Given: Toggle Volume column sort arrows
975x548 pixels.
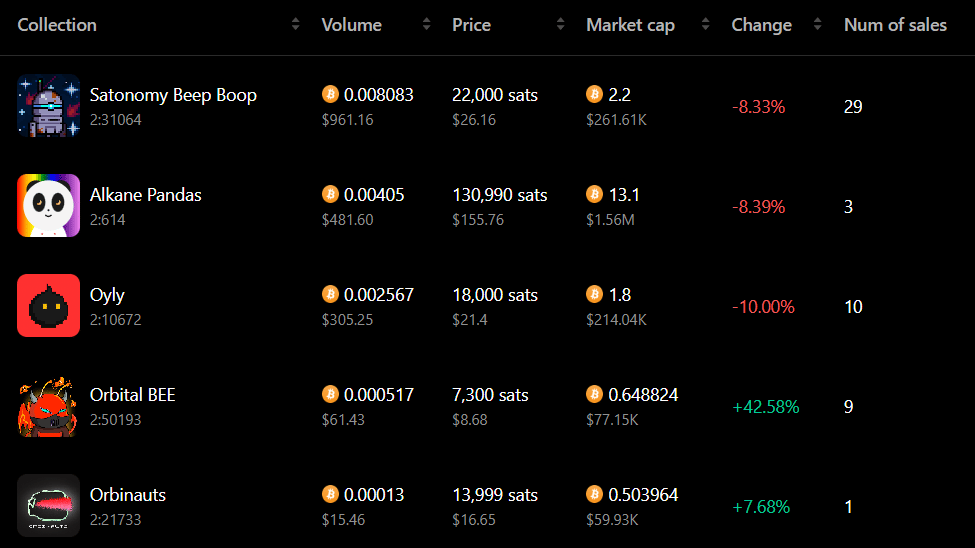Looking at the screenshot, I should pos(427,24).
